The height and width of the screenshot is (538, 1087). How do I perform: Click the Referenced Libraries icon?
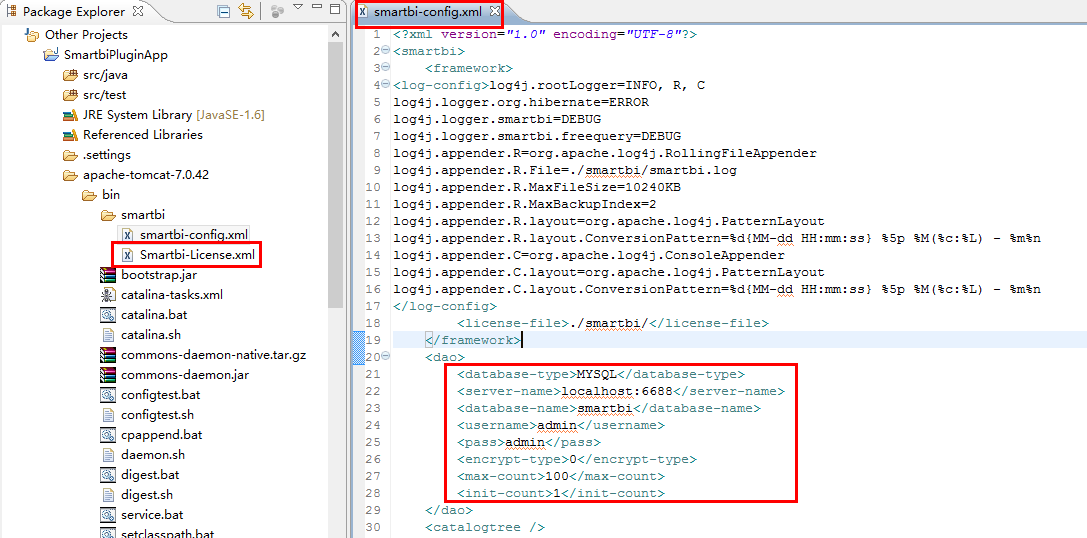70,135
